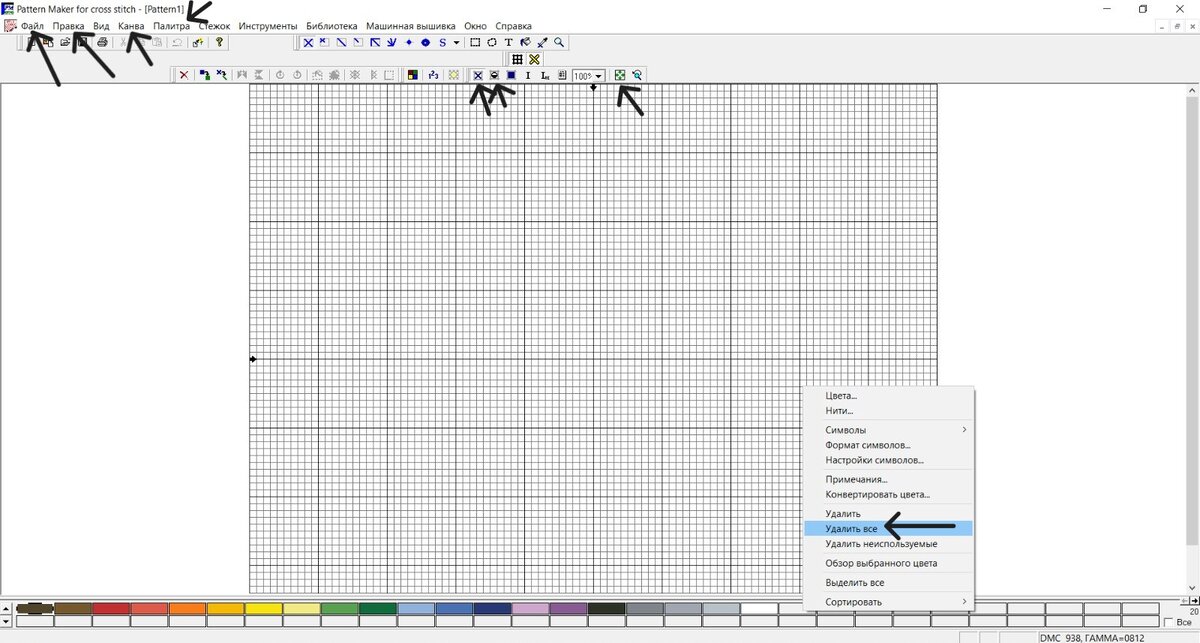Open the Правка menu
Viewport: 1200px width, 643px height.
pos(69,26)
